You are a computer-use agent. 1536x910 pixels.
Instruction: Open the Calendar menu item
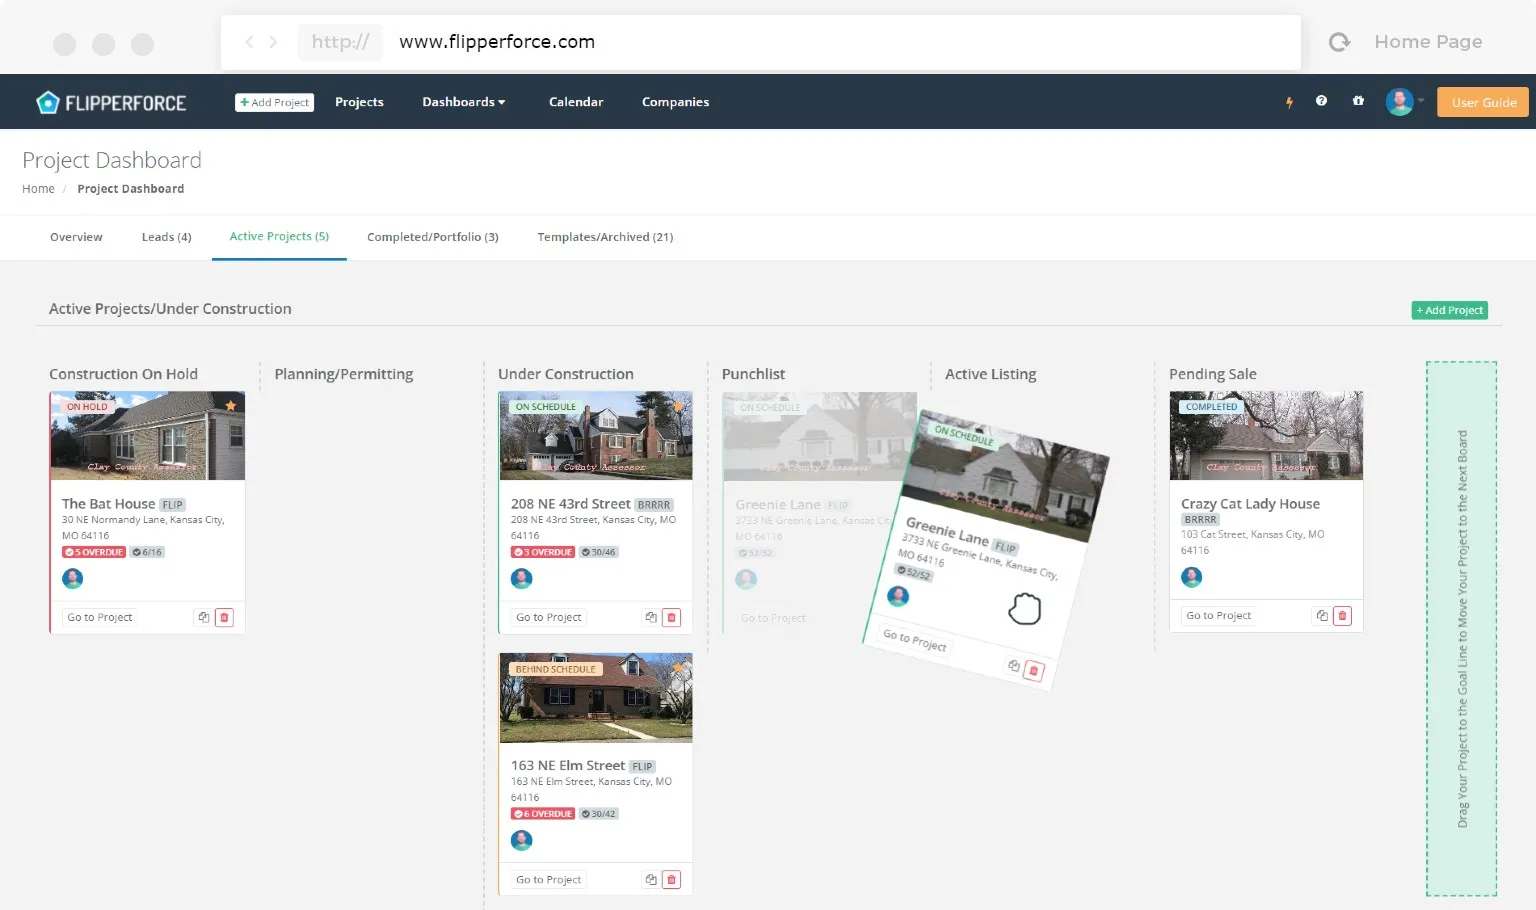pos(576,102)
